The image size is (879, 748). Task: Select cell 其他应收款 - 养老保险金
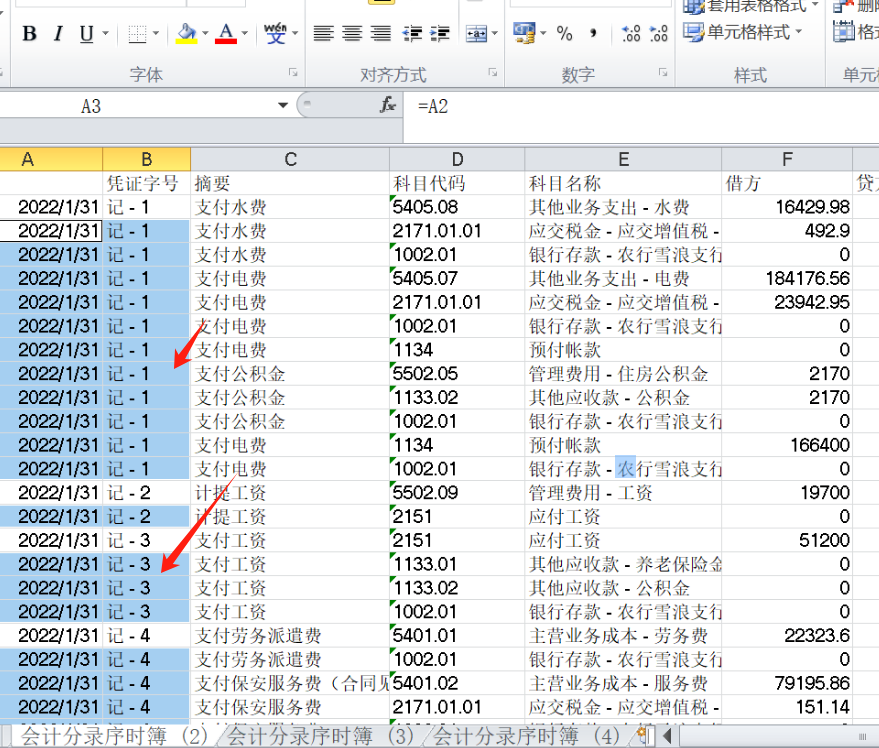tap(623, 564)
